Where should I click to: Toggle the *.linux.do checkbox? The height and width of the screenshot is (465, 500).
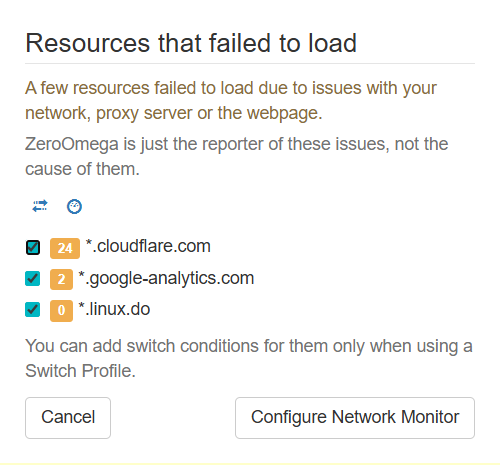click(x=32, y=309)
